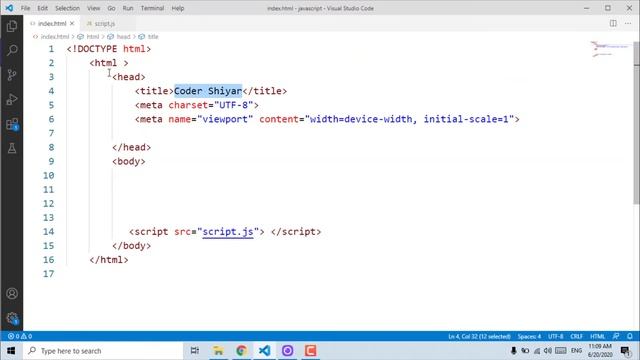Click the feedback icon in status bar

pos(616,336)
